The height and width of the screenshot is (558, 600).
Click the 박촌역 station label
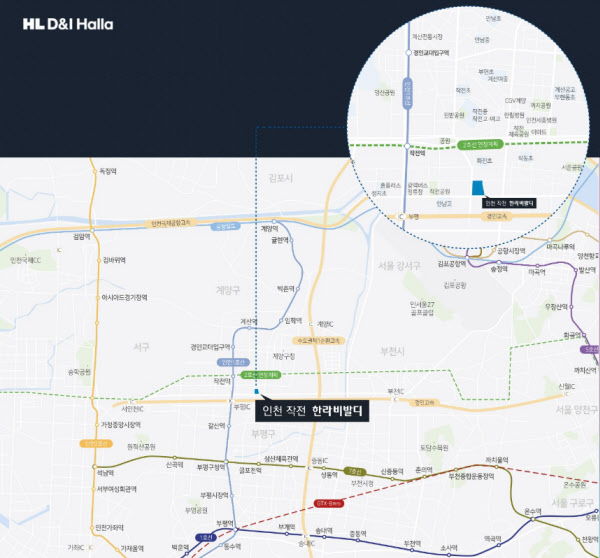pos(286,288)
